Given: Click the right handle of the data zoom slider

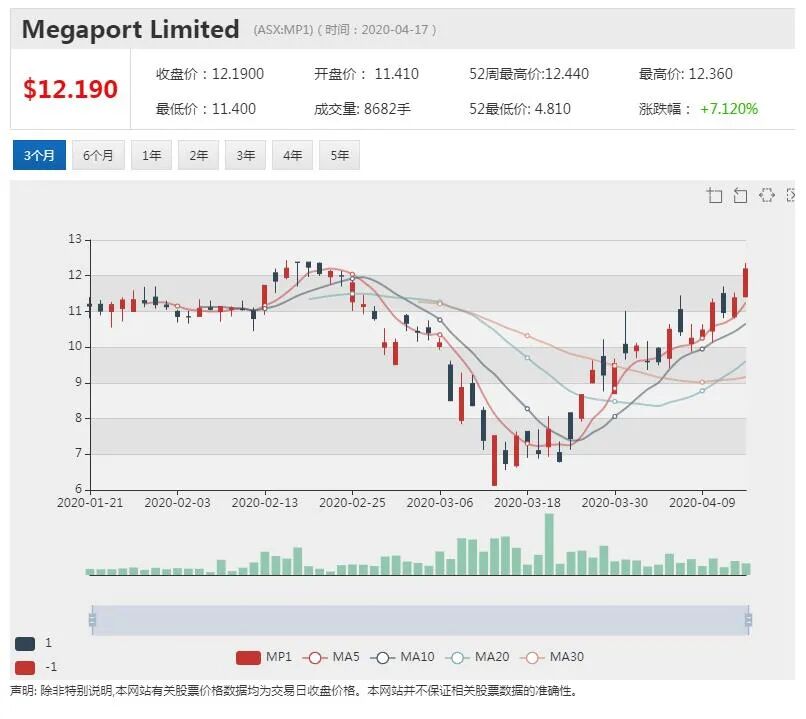Looking at the screenshot, I should (x=748, y=620).
